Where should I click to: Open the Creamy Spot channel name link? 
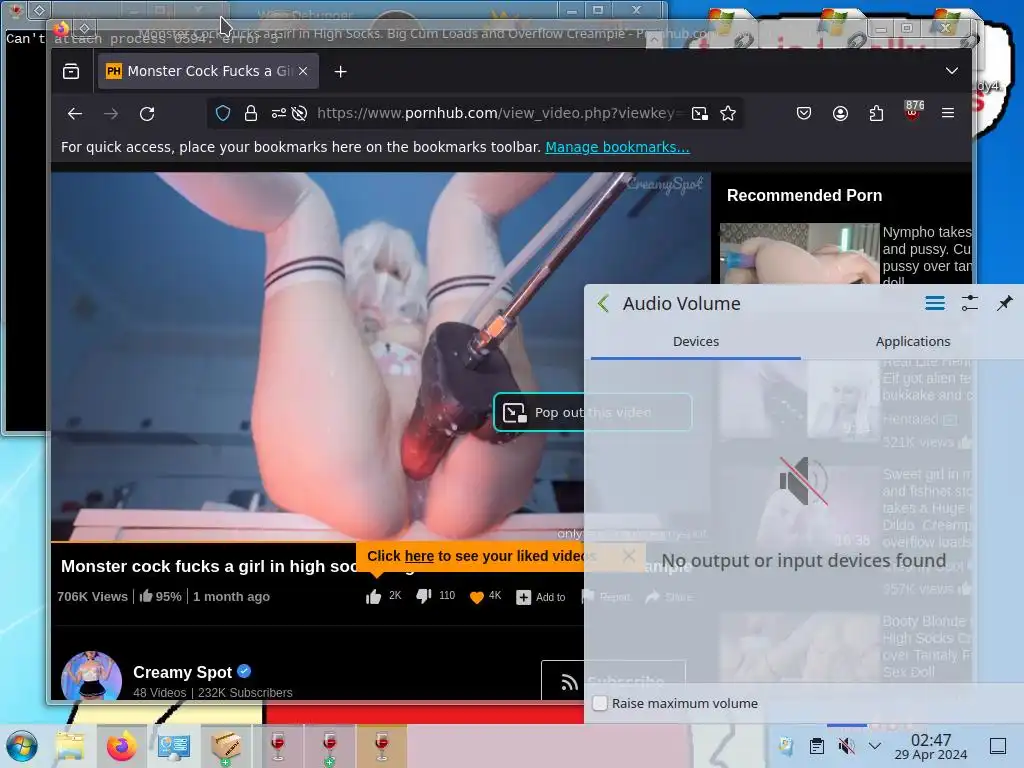[182, 672]
